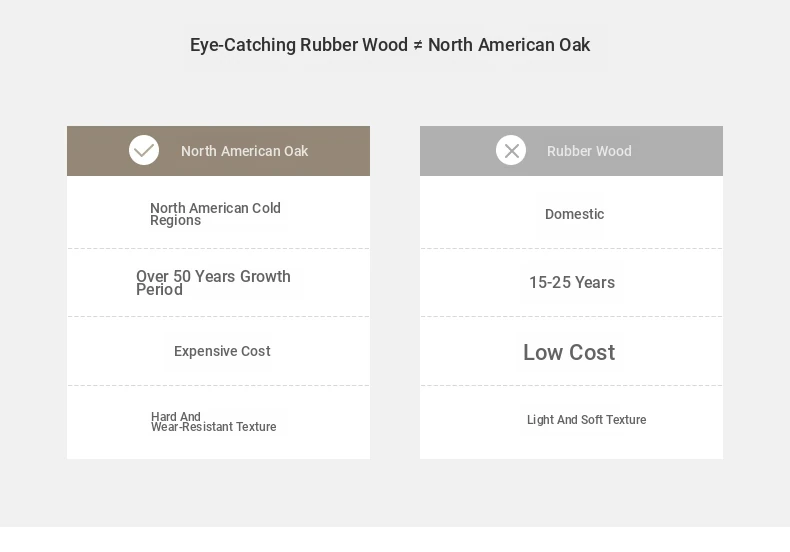Select the North American Oak header label
The image size is (790, 552).
click(x=244, y=151)
